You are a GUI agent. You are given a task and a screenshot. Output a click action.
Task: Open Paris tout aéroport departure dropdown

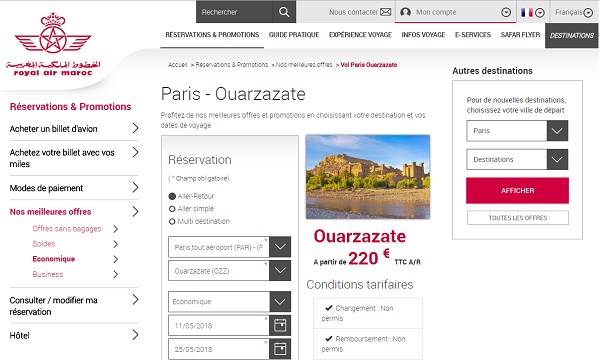[x=280, y=247]
